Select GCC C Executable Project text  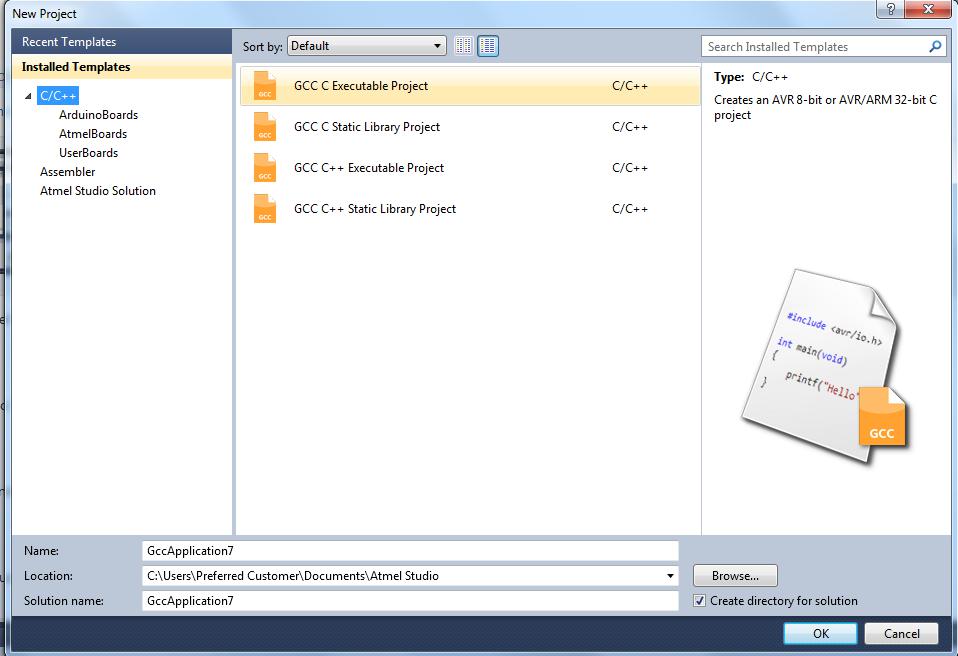pos(361,86)
